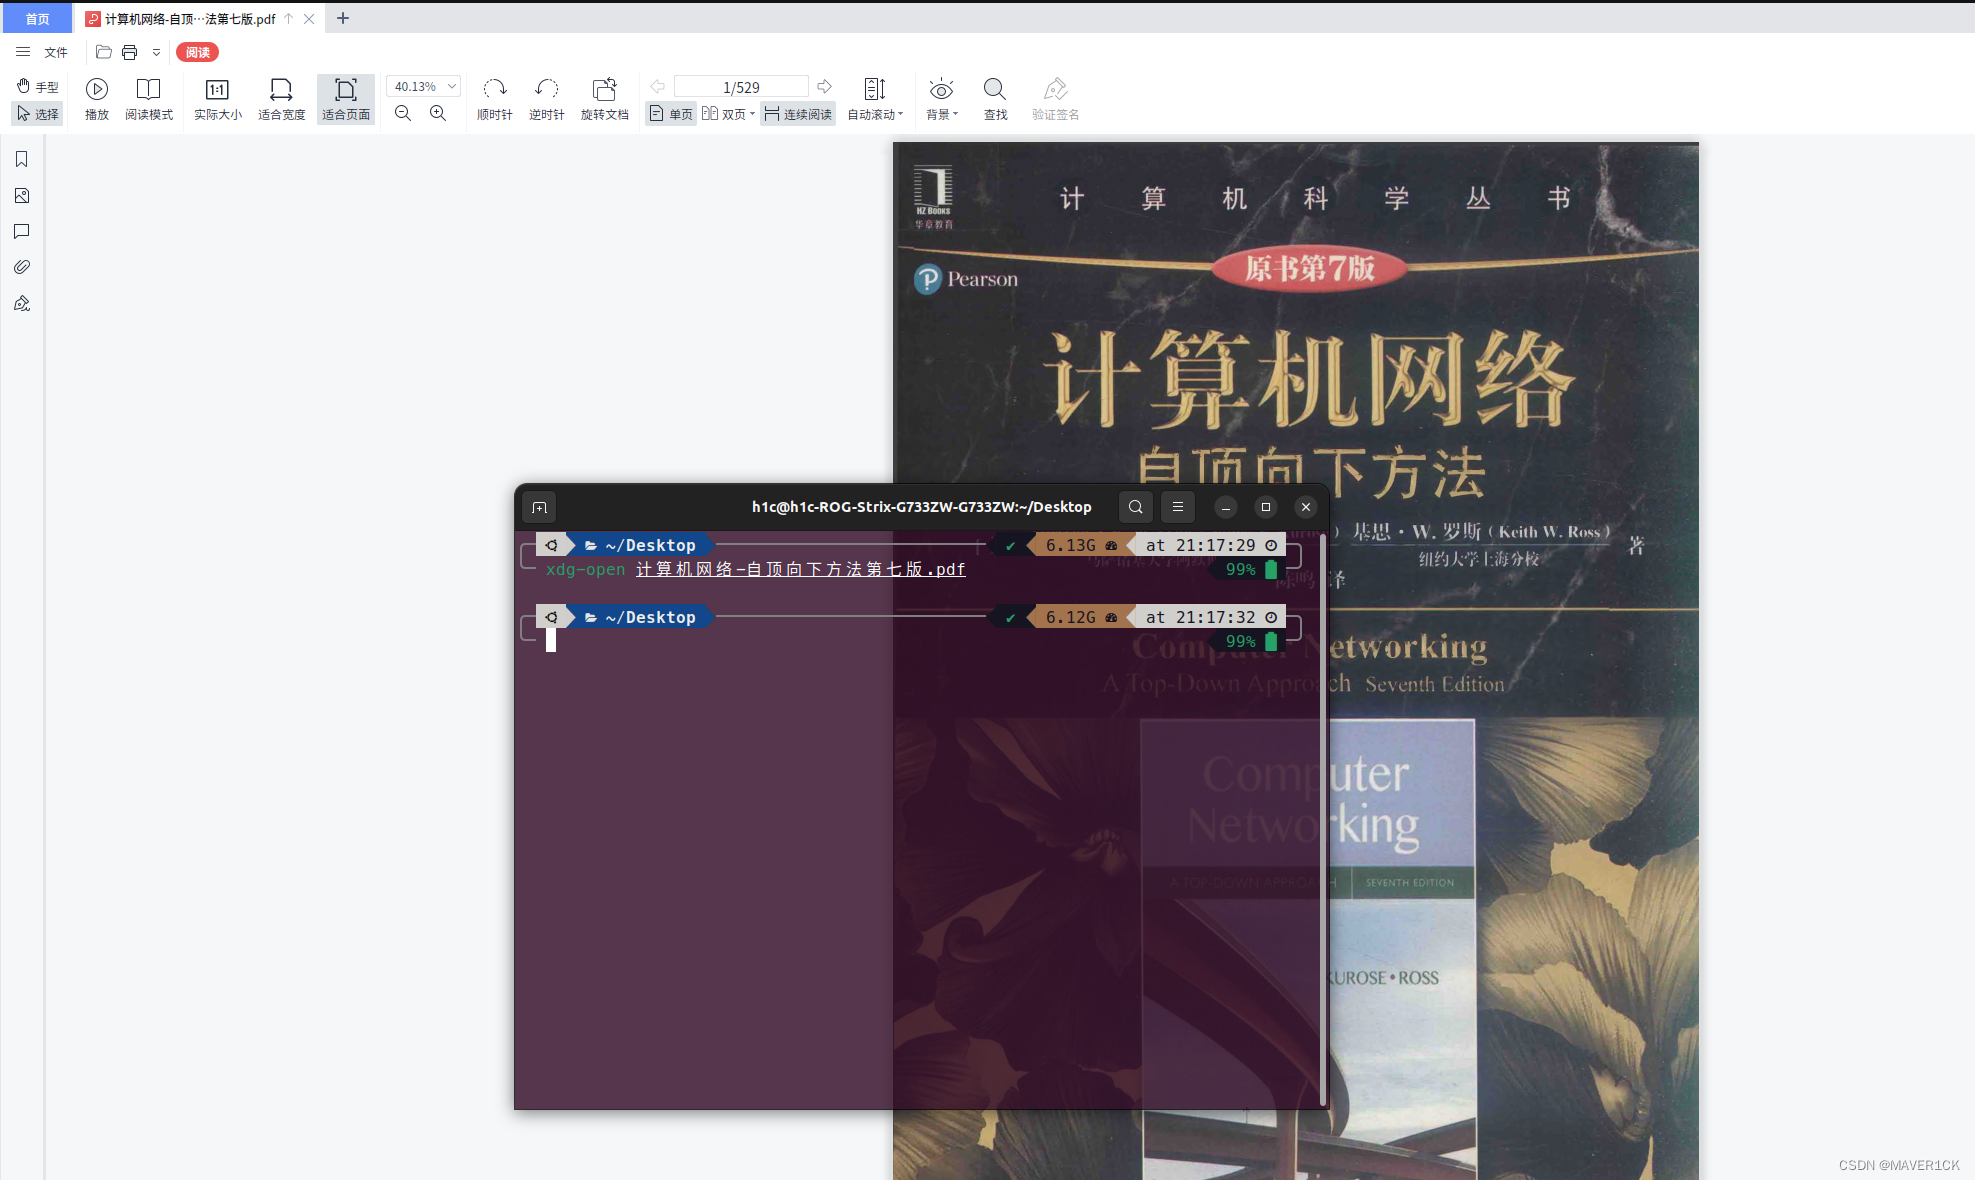Screen dimensions: 1975x1180
Task: Toggle 连续阅读 continuous reading
Action: point(798,114)
